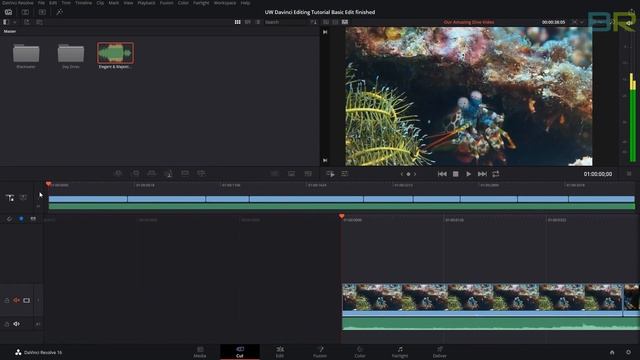640x360 pixels.
Task: Open the Transitions panel icon
Action: [25, 12]
